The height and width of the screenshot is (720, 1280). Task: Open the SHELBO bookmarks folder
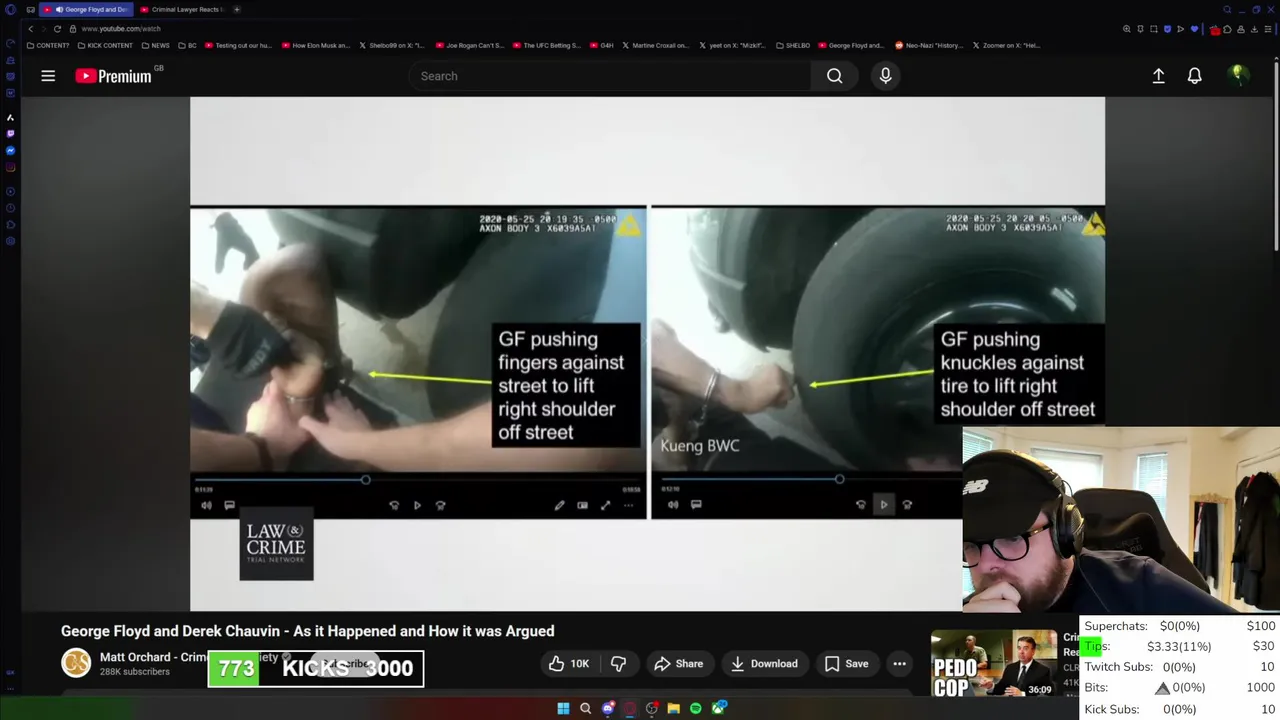click(792, 45)
